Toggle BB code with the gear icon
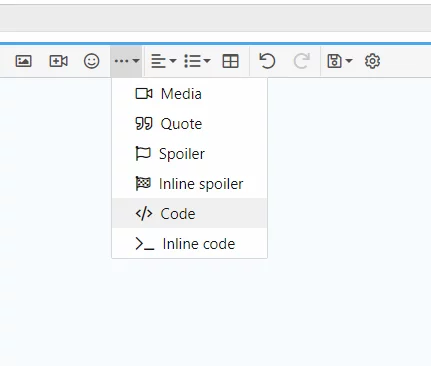The width and height of the screenshot is (431, 366). (372, 61)
